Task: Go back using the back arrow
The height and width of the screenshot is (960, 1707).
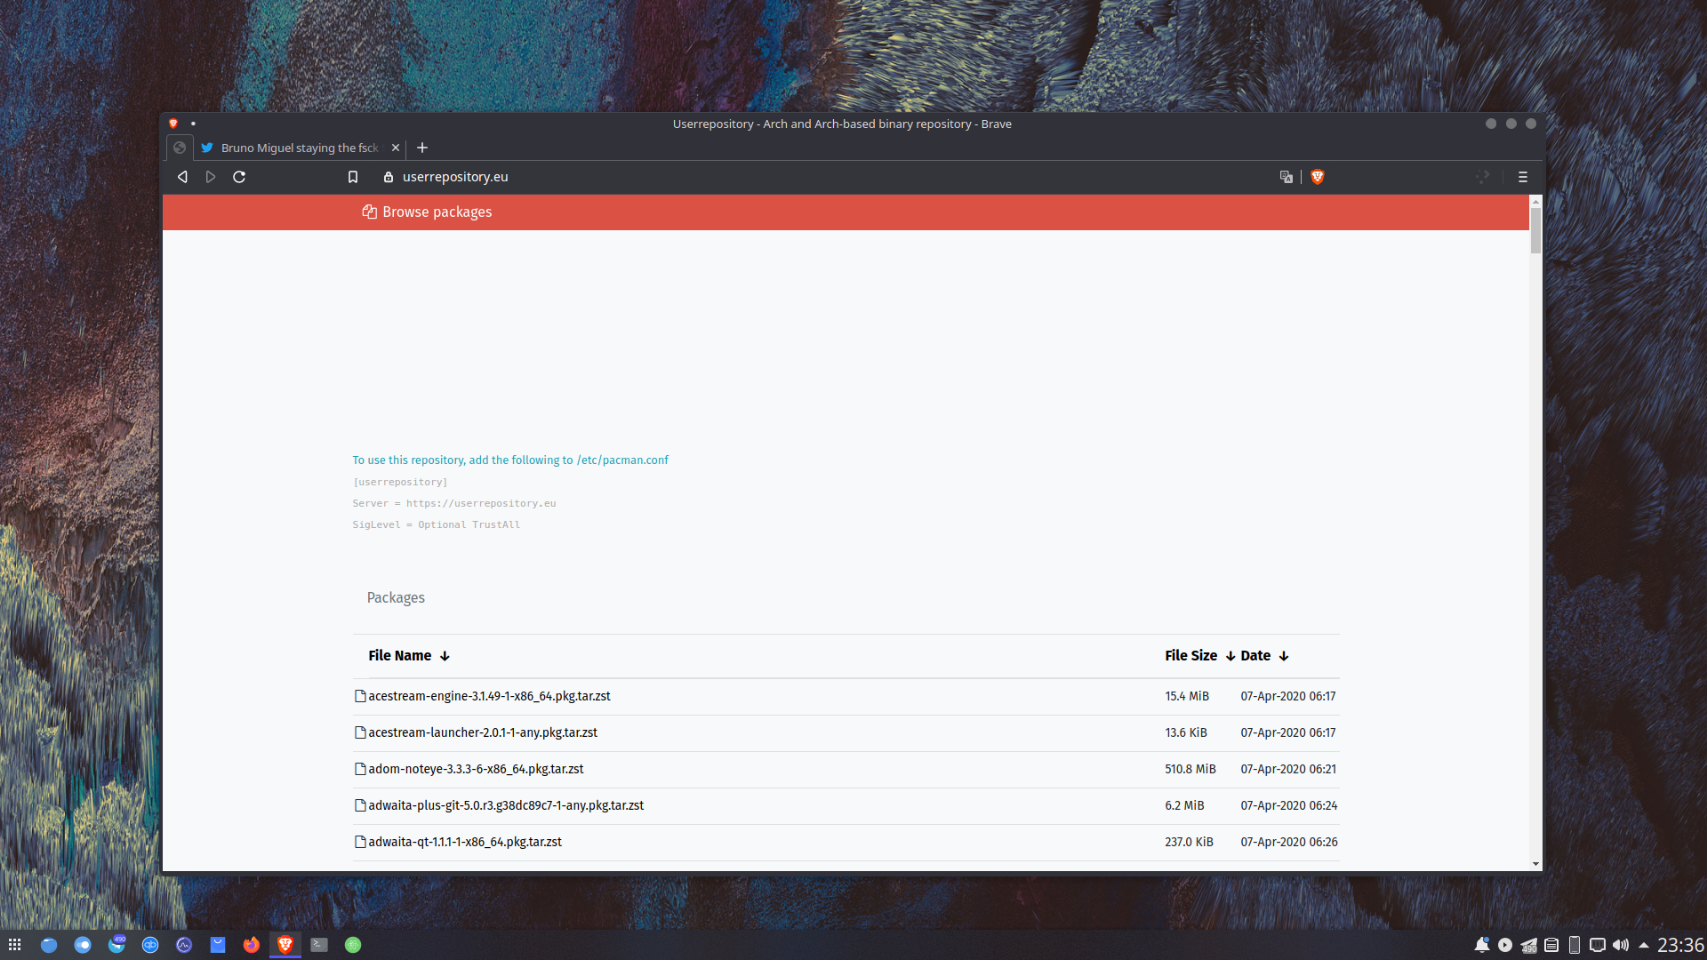Action: [182, 177]
